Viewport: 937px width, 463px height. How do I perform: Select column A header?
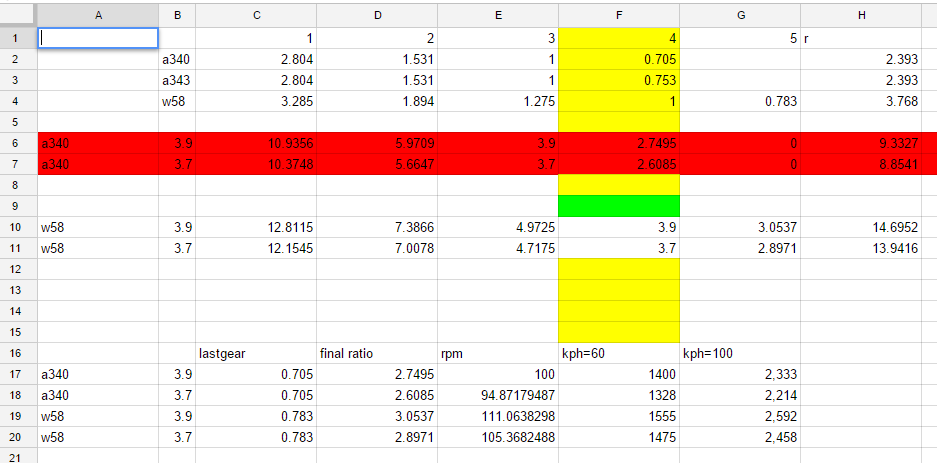coord(98,14)
